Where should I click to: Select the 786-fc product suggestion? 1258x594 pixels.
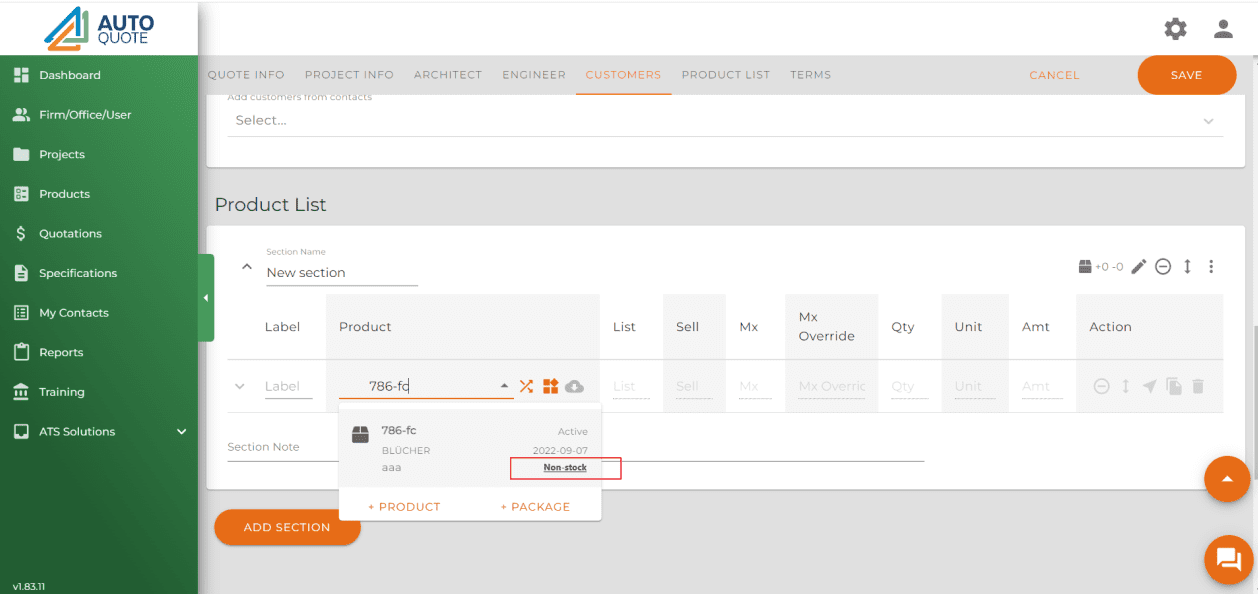click(469, 449)
